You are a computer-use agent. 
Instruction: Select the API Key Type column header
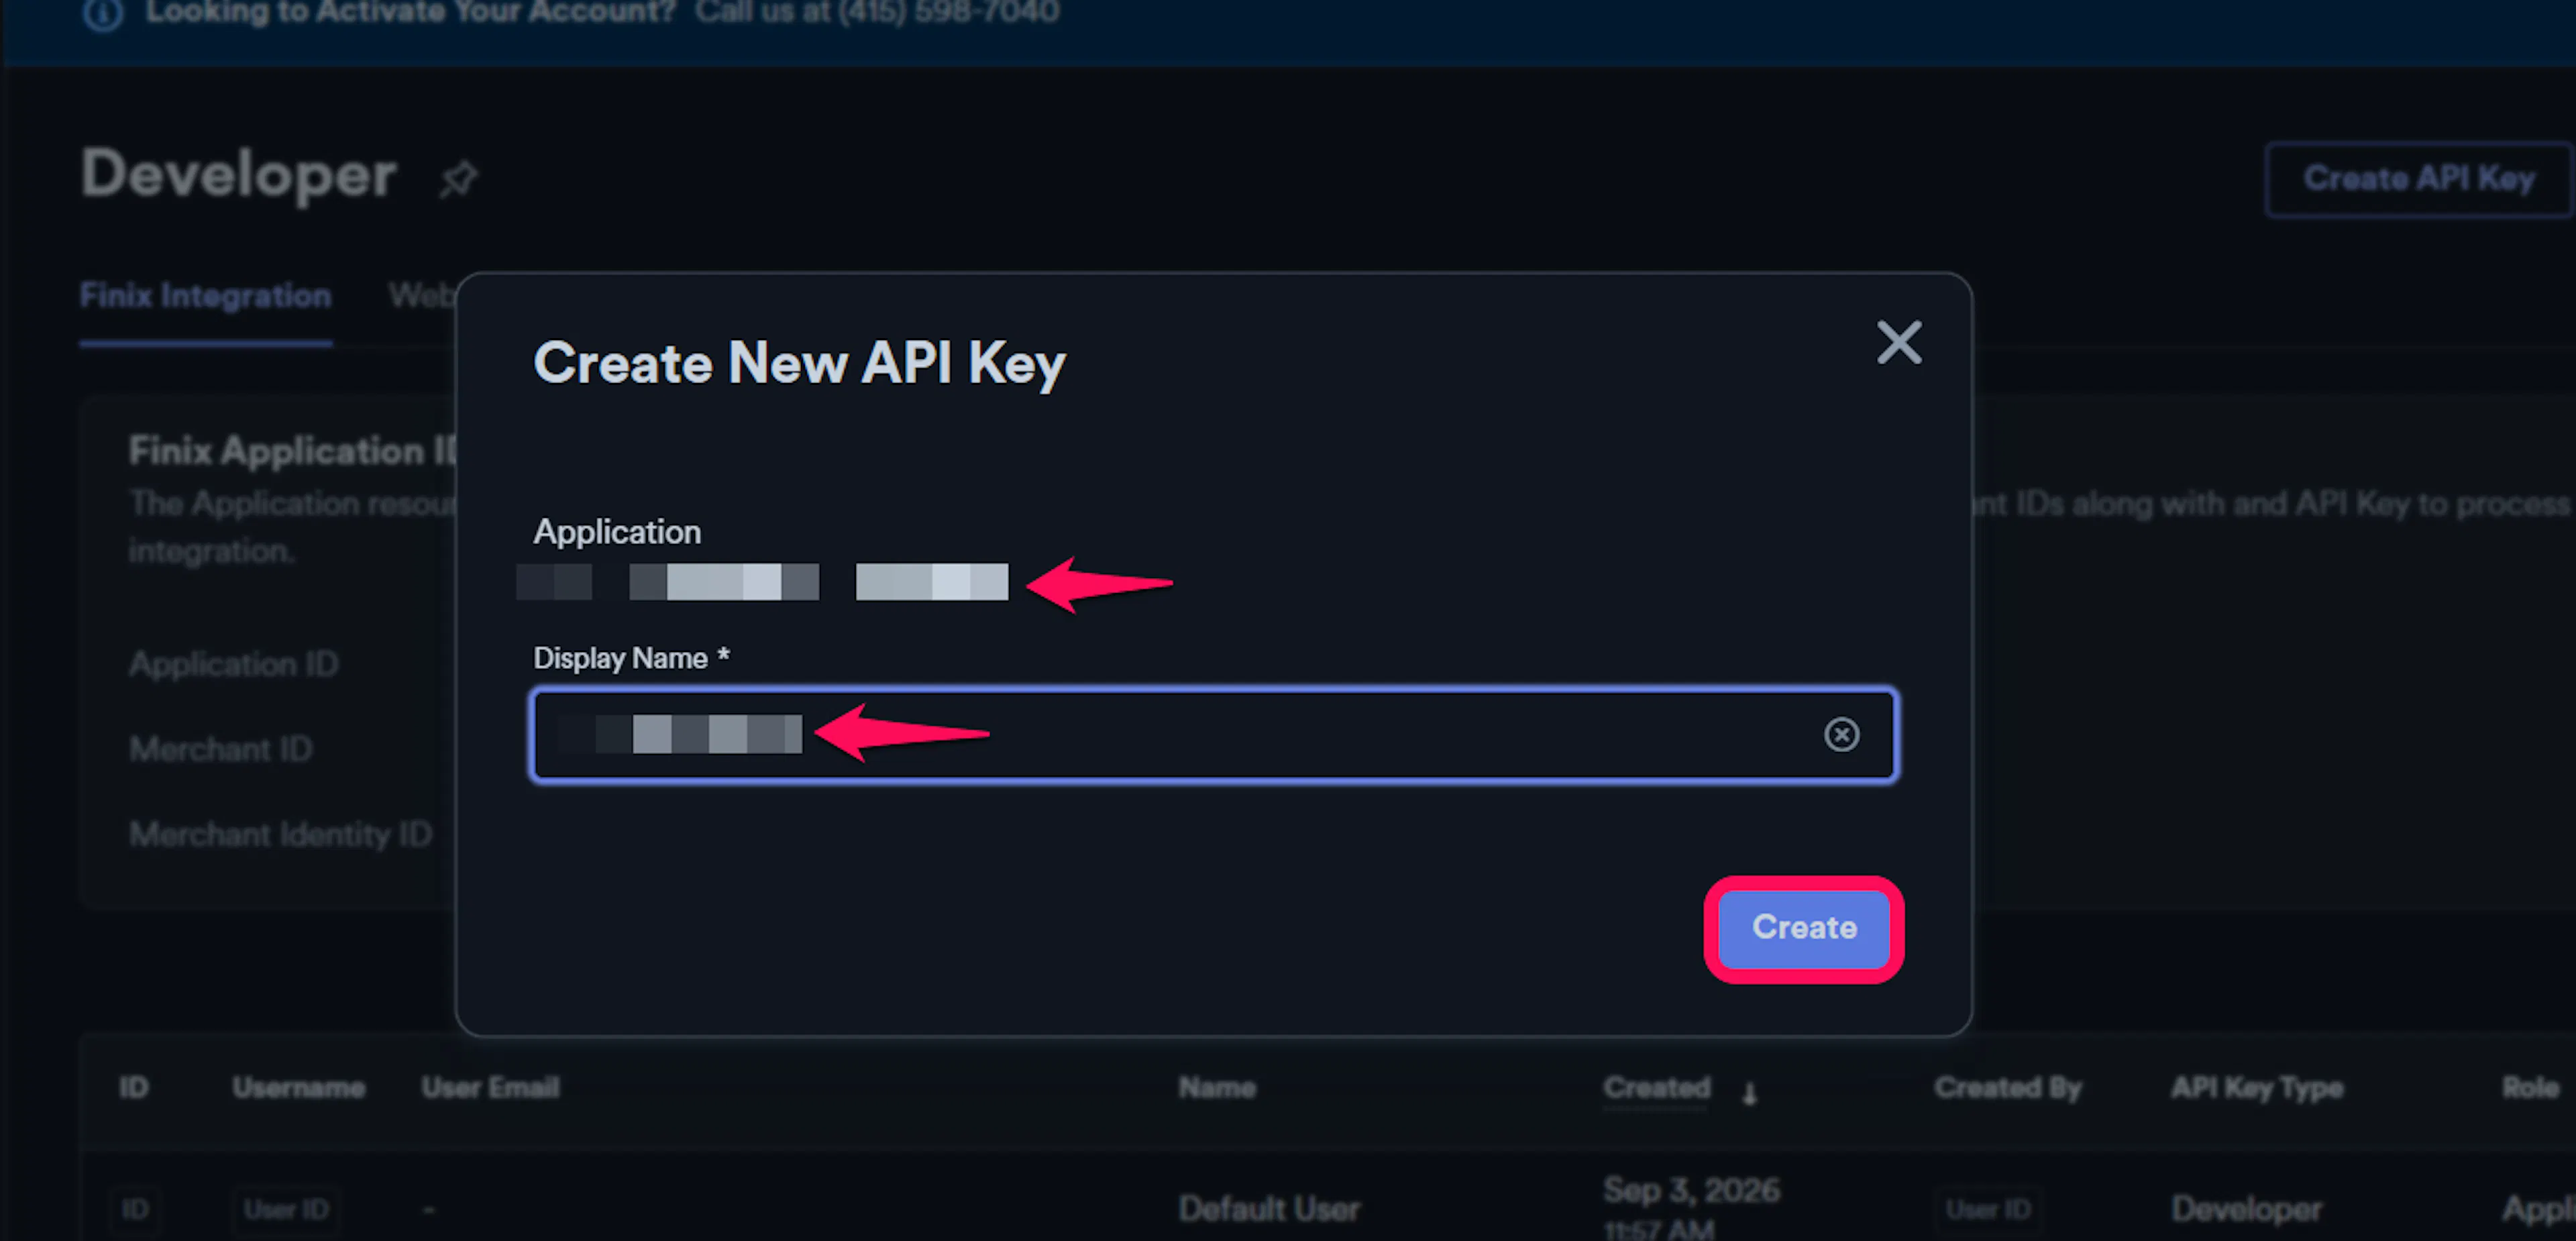(x=2256, y=1087)
